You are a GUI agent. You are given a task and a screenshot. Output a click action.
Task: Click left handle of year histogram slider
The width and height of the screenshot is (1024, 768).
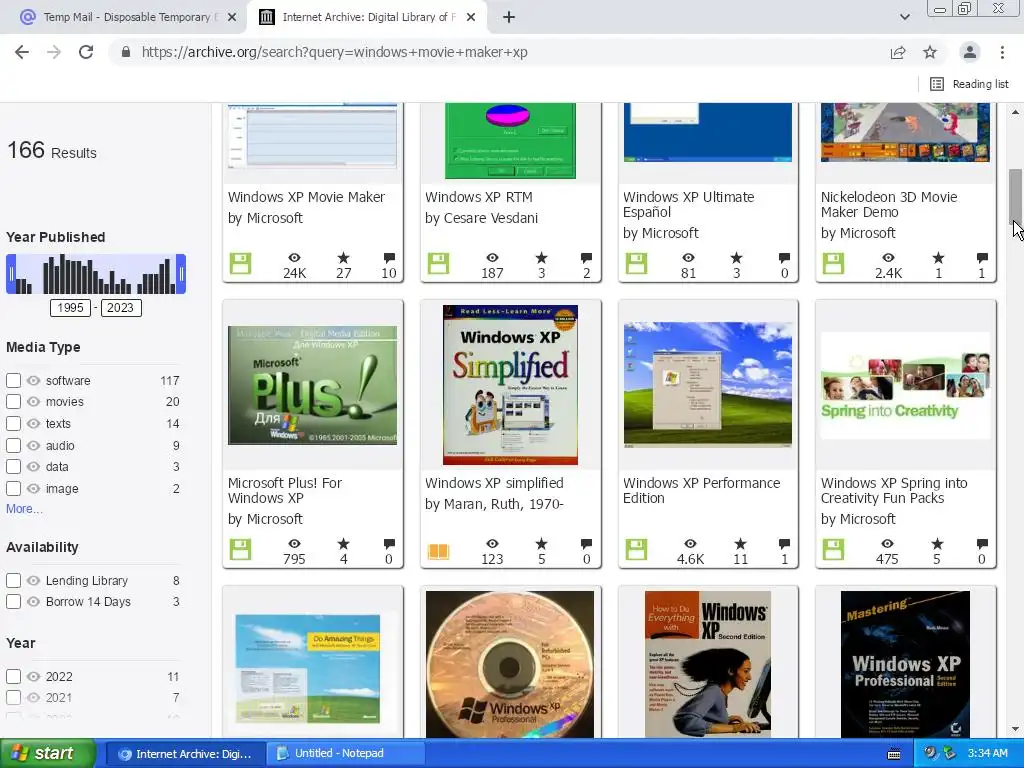pos(10,274)
